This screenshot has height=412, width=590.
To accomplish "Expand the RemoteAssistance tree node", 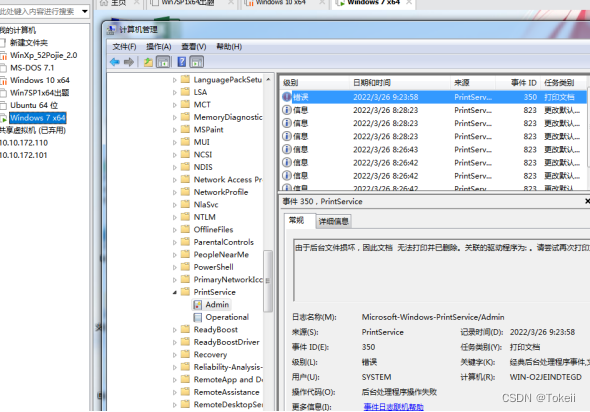I will pyautogui.click(x=175, y=392).
